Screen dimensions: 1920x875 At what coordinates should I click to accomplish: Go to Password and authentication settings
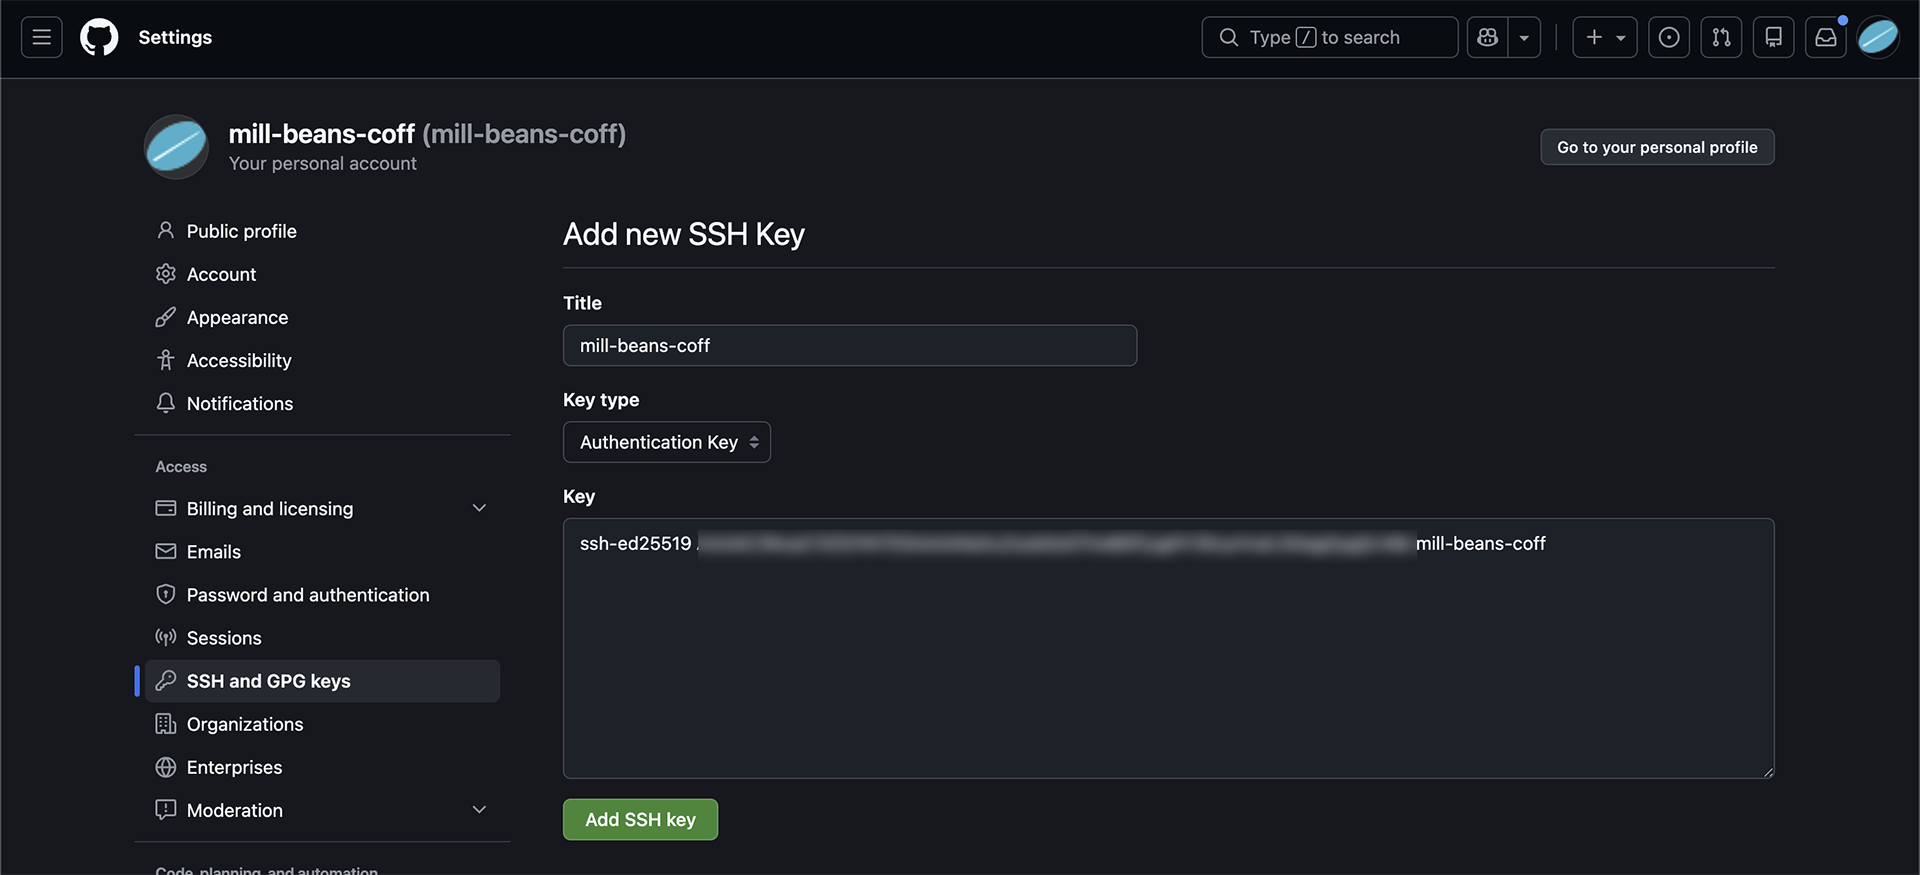click(x=307, y=595)
